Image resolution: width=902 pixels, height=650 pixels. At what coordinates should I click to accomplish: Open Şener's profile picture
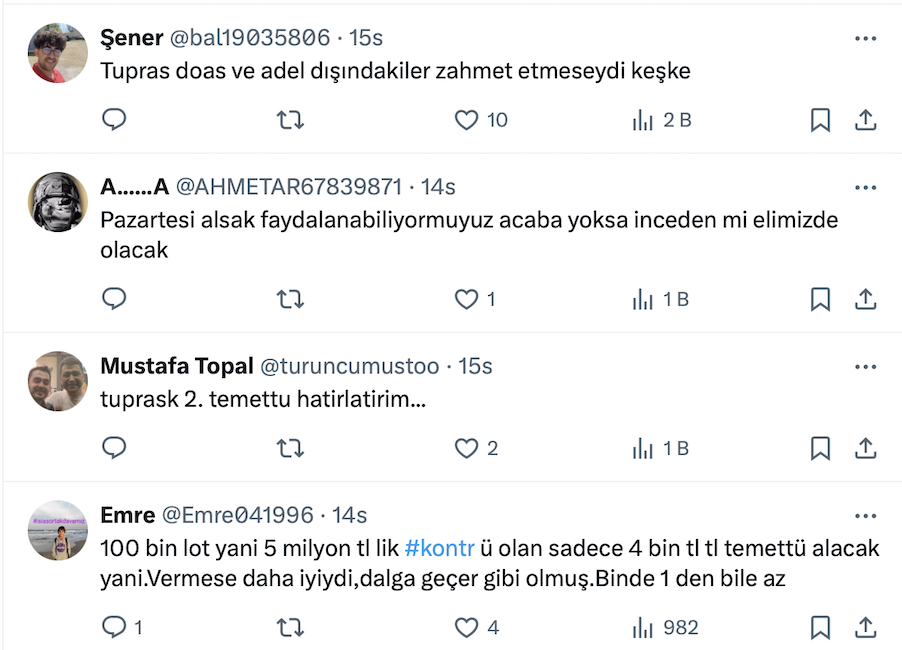coord(57,53)
